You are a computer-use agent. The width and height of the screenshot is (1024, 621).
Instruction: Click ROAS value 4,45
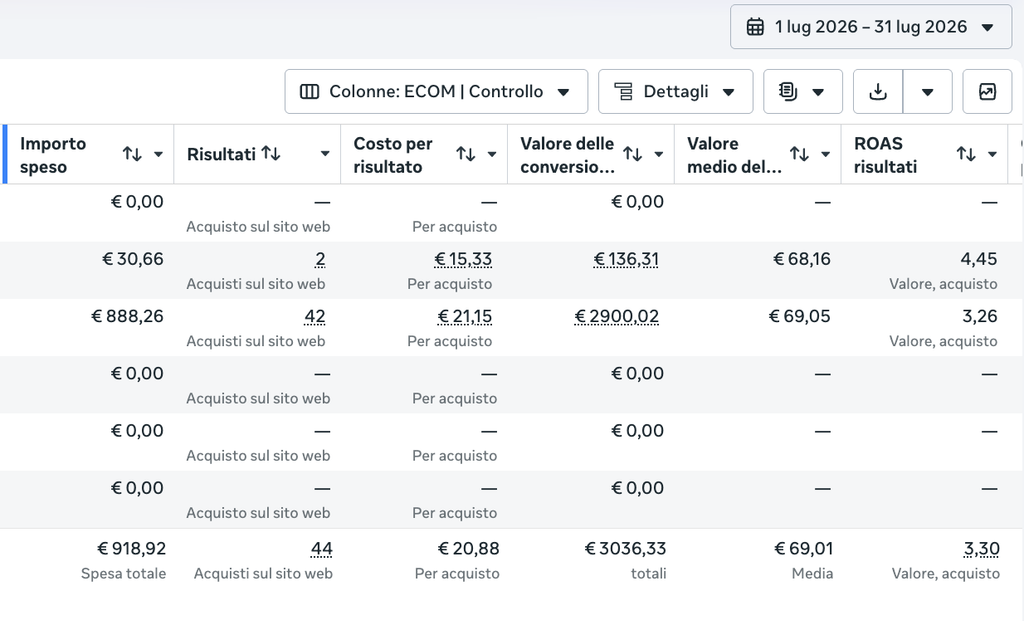point(979,259)
